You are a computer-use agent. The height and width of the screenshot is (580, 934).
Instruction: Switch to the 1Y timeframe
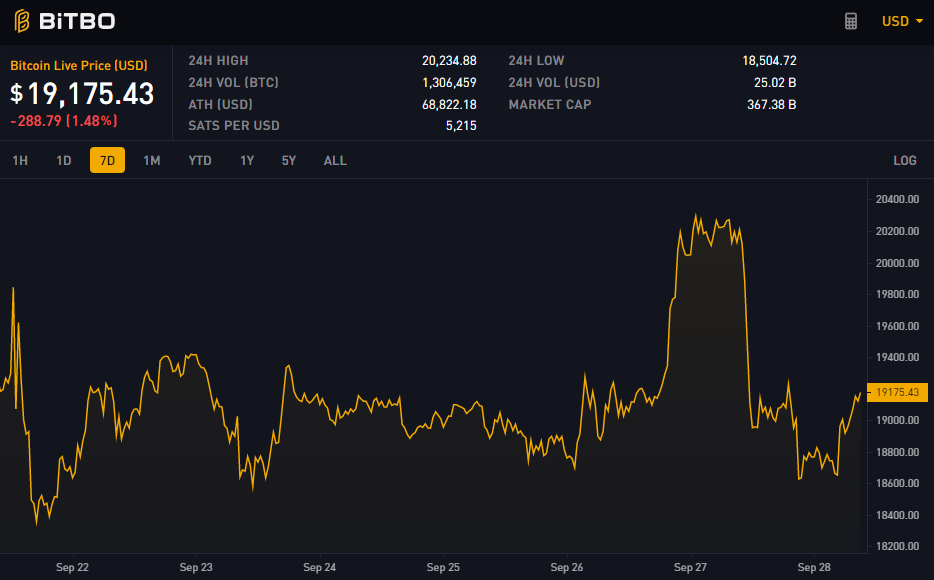tap(247, 160)
